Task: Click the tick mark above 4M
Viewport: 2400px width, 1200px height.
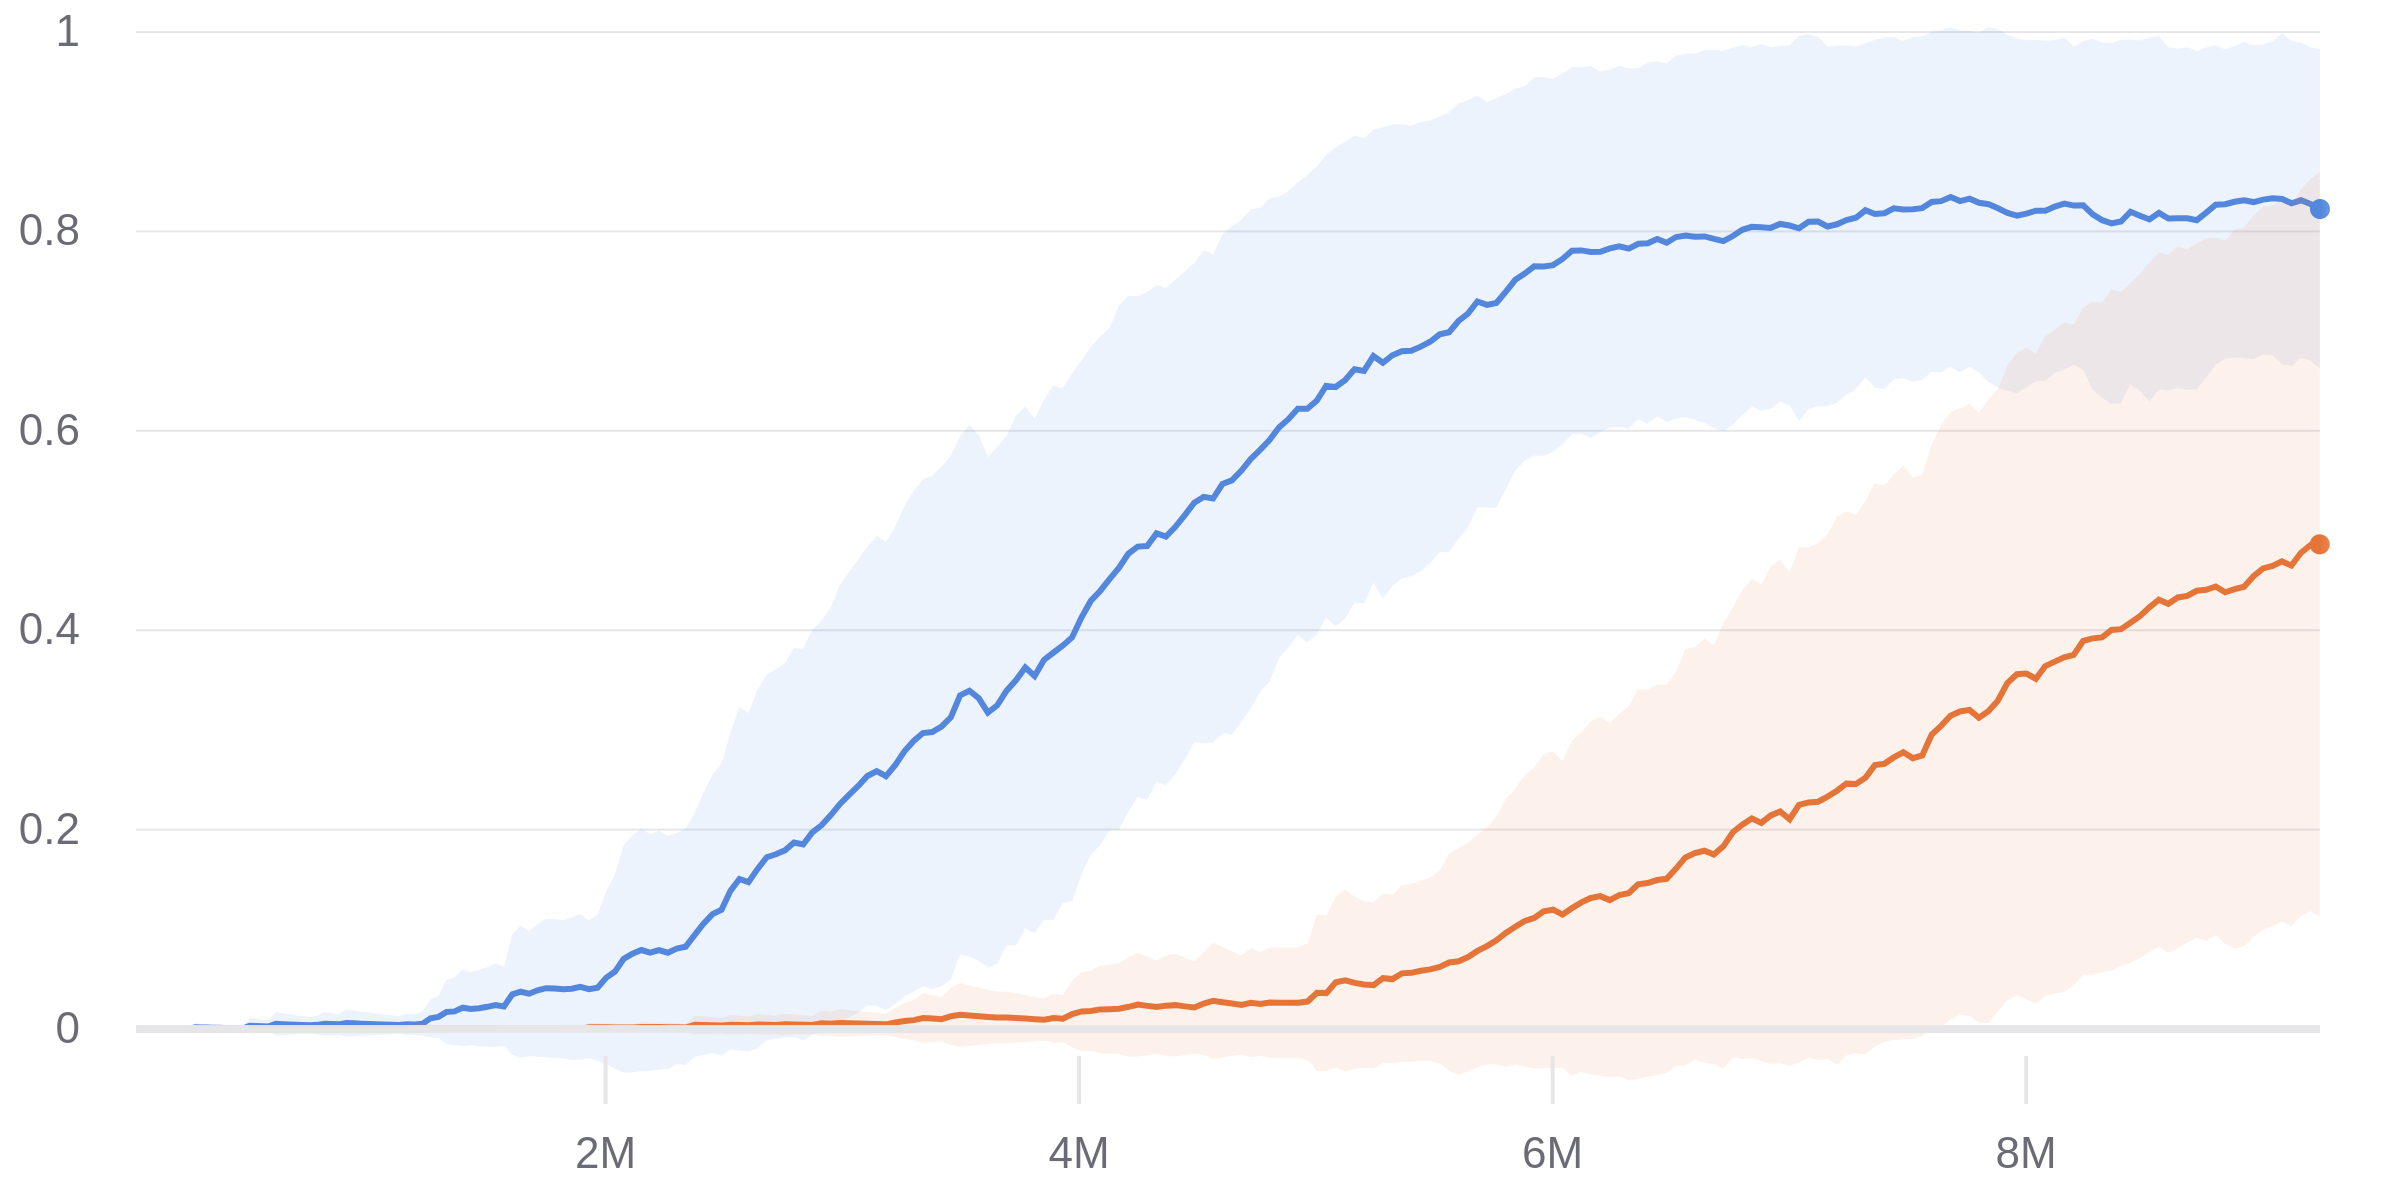Action: pyautogui.click(x=1078, y=1080)
